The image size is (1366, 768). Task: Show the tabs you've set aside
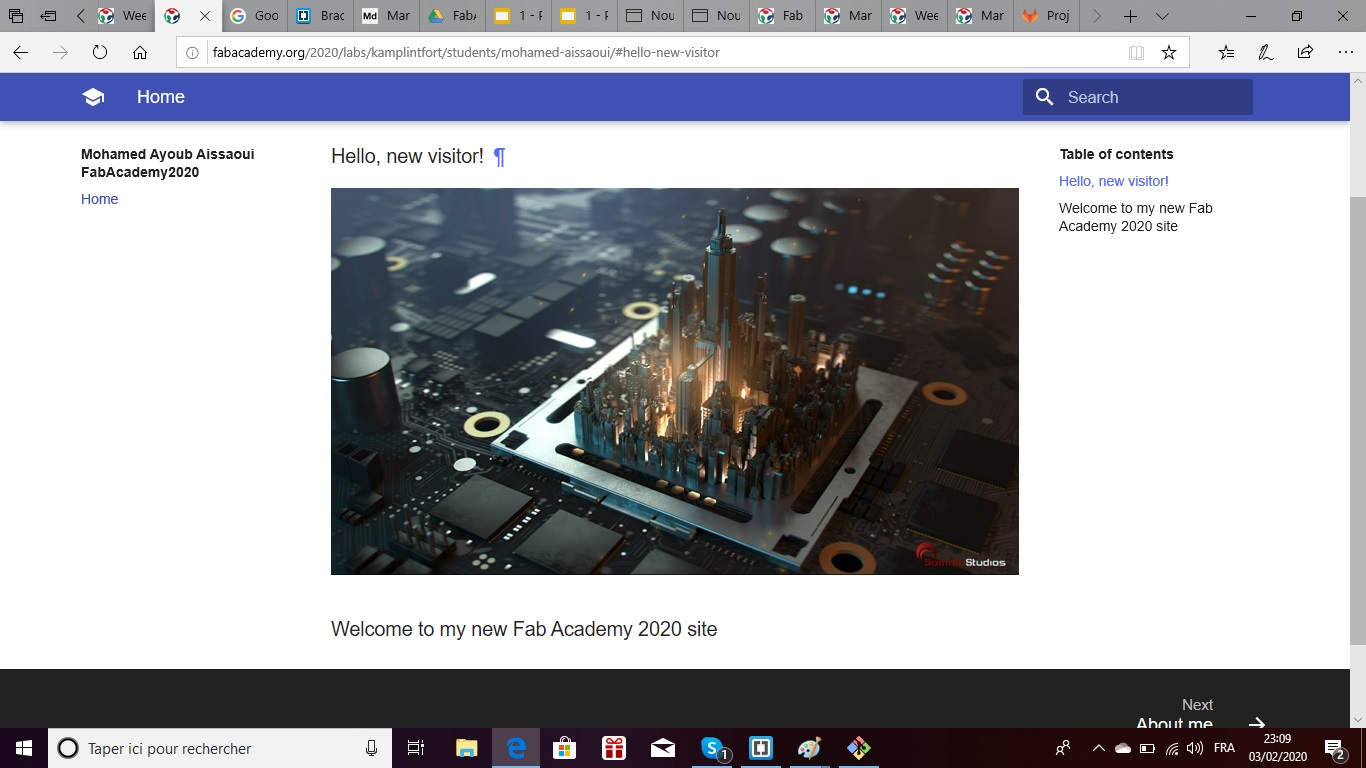coord(16,16)
